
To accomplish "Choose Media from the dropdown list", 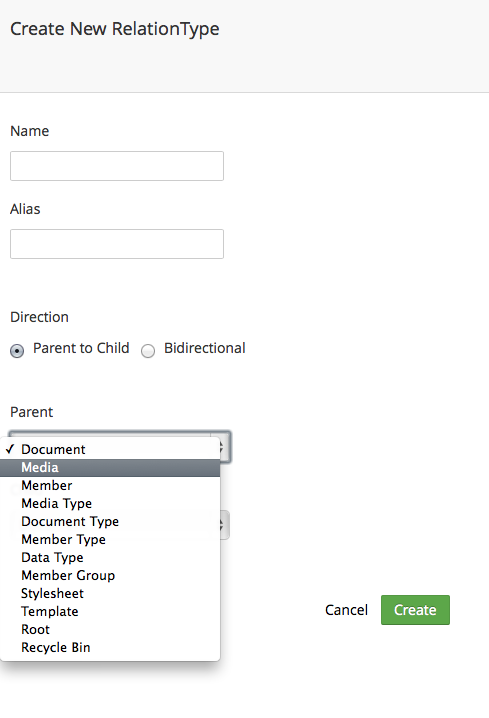I will pos(110,468).
